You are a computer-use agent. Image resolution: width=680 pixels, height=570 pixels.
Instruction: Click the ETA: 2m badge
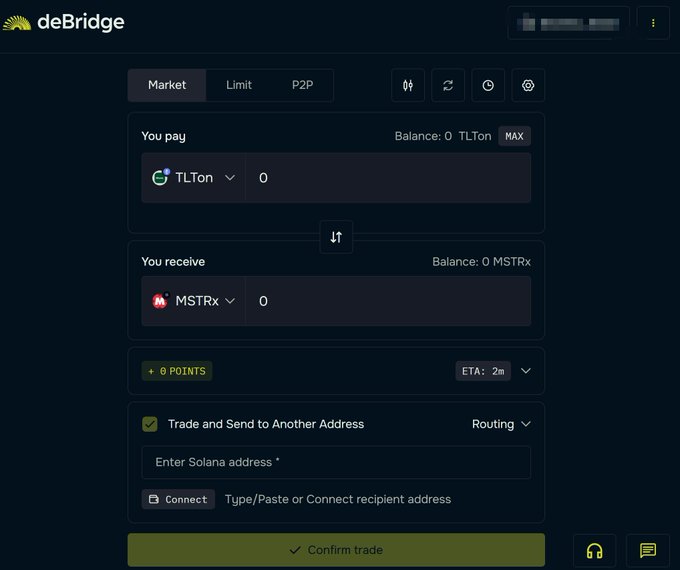[x=483, y=371]
